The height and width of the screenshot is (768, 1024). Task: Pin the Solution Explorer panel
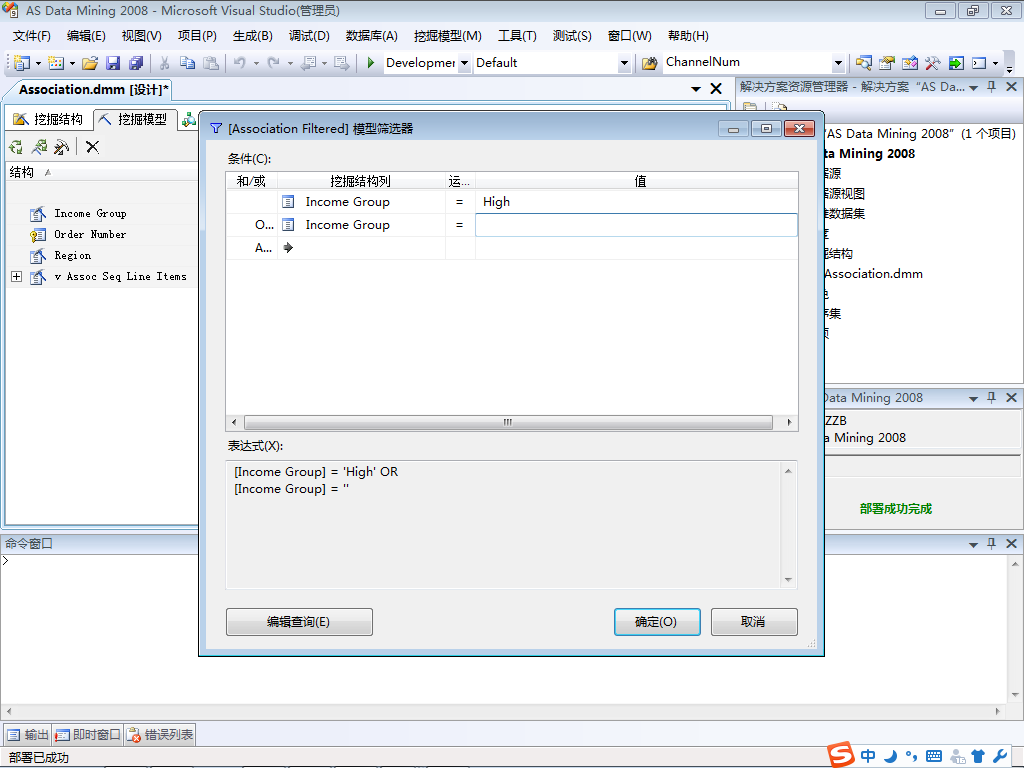(991, 86)
